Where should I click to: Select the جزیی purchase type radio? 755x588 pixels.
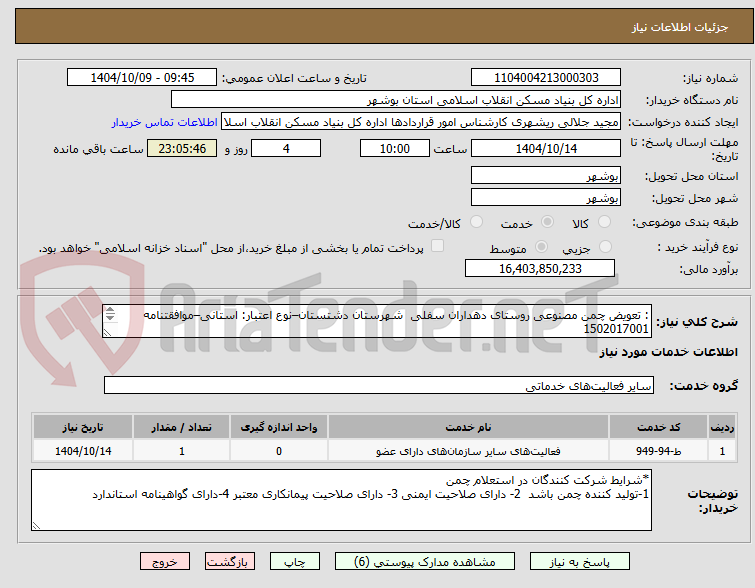pos(605,247)
